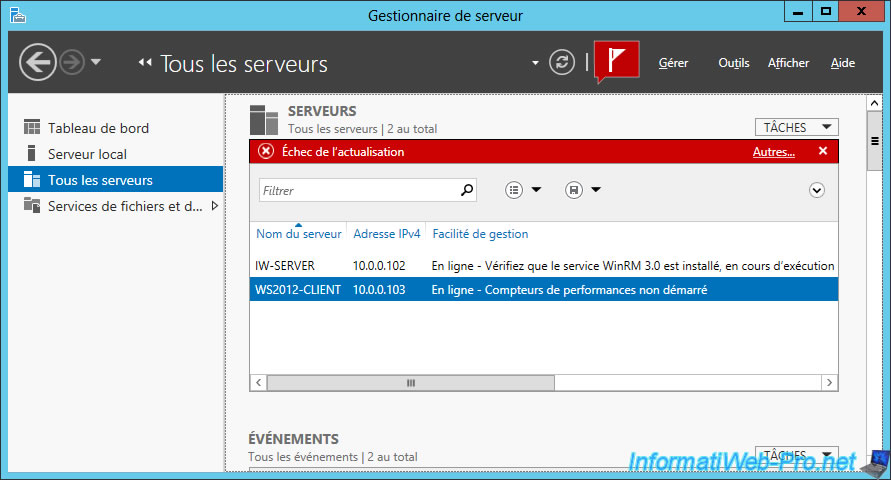Click the WinRM 3.0 status message
Image resolution: width=891 pixels, height=480 pixels.
pyautogui.click(x=633, y=265)
